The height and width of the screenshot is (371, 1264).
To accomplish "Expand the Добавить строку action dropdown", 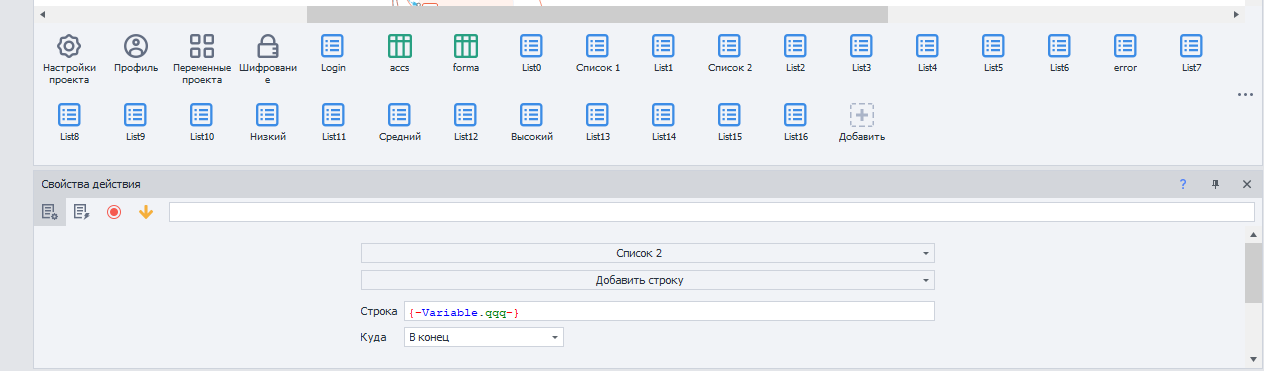I will click(x=647, y=280).
